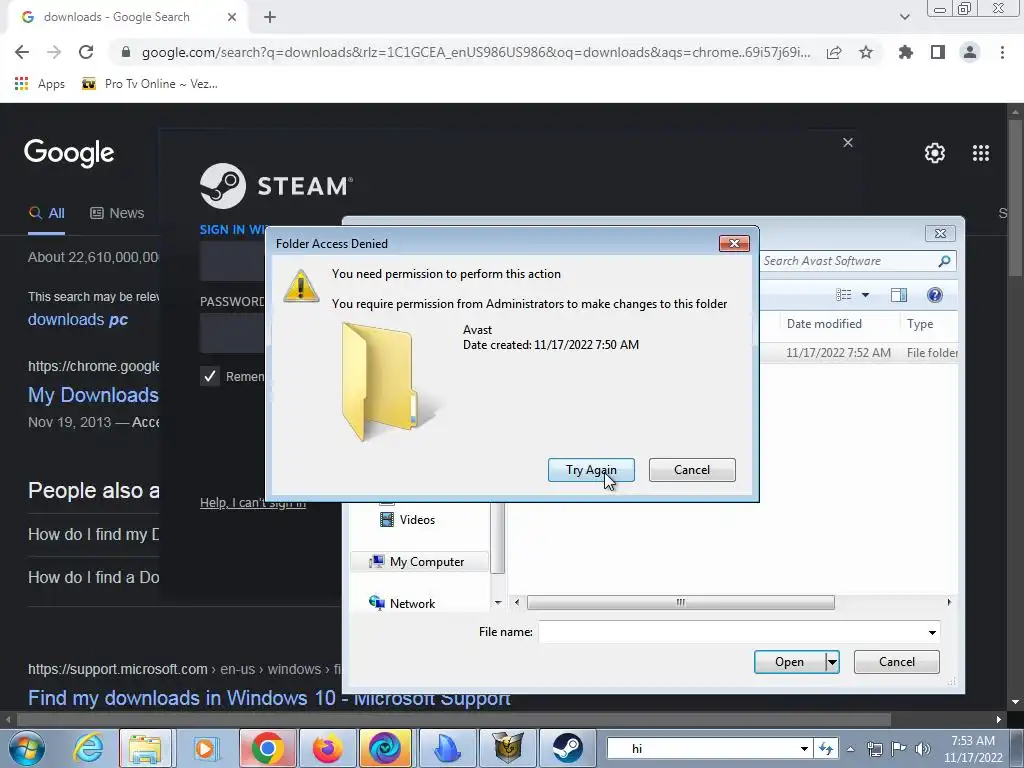The image size is (1024, 768).
Task: Click the taskbar clock 7:53 AM
Action: pos(973,741)
